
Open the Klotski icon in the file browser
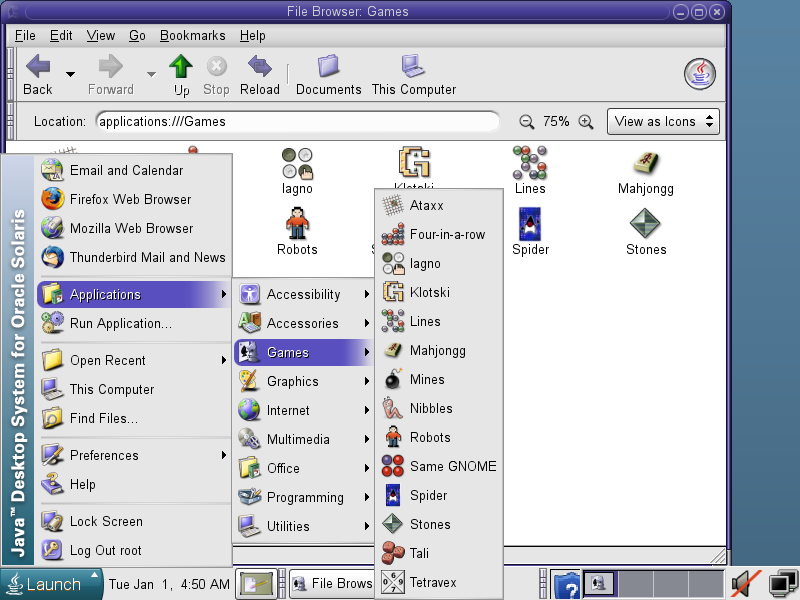tap(414, 163)
